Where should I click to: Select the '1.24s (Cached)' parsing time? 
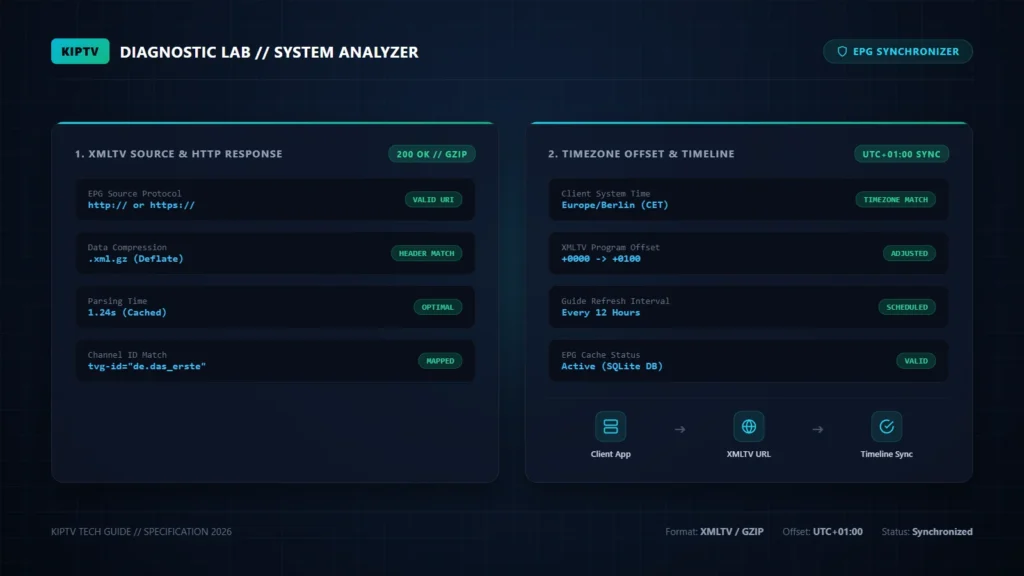click(x=127, y=313)
